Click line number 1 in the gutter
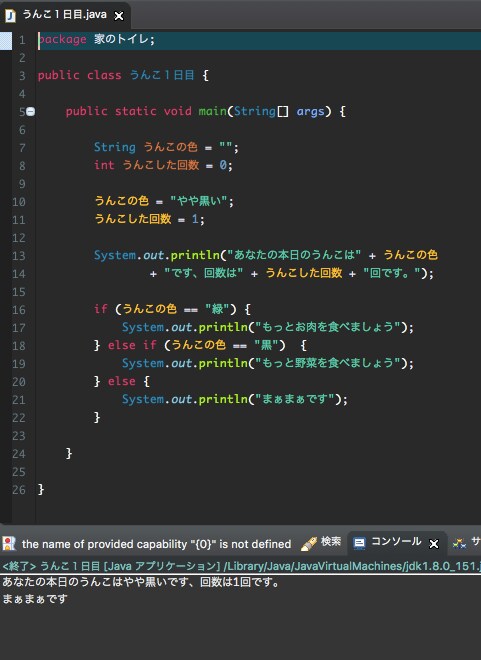481x660 pixels. 22,40
